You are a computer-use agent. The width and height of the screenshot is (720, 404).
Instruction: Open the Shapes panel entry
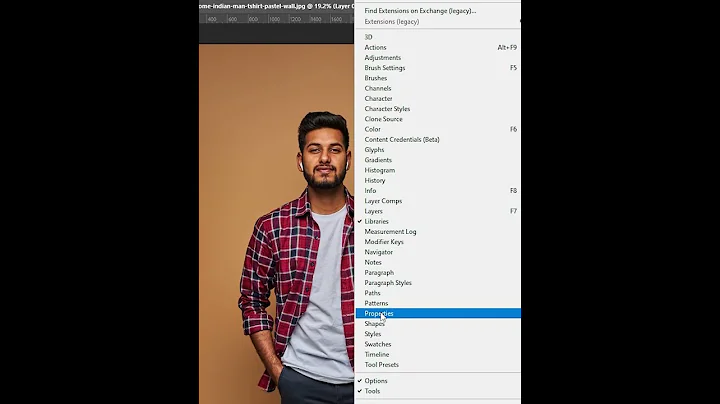pyautogui.click(x=438, y=324)
